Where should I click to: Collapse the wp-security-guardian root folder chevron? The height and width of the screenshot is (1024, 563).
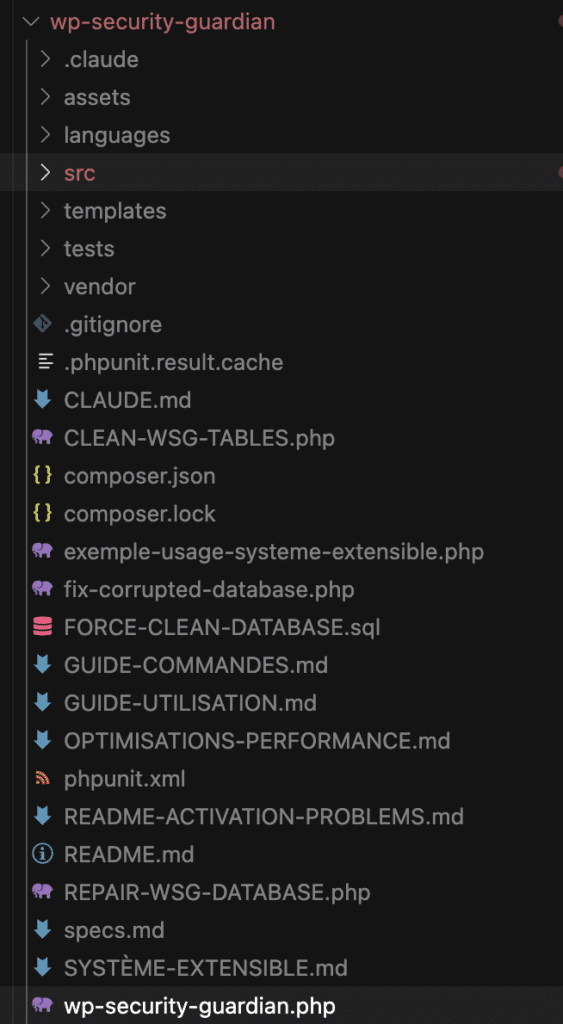pyautogui.click(x=30, y=22)
